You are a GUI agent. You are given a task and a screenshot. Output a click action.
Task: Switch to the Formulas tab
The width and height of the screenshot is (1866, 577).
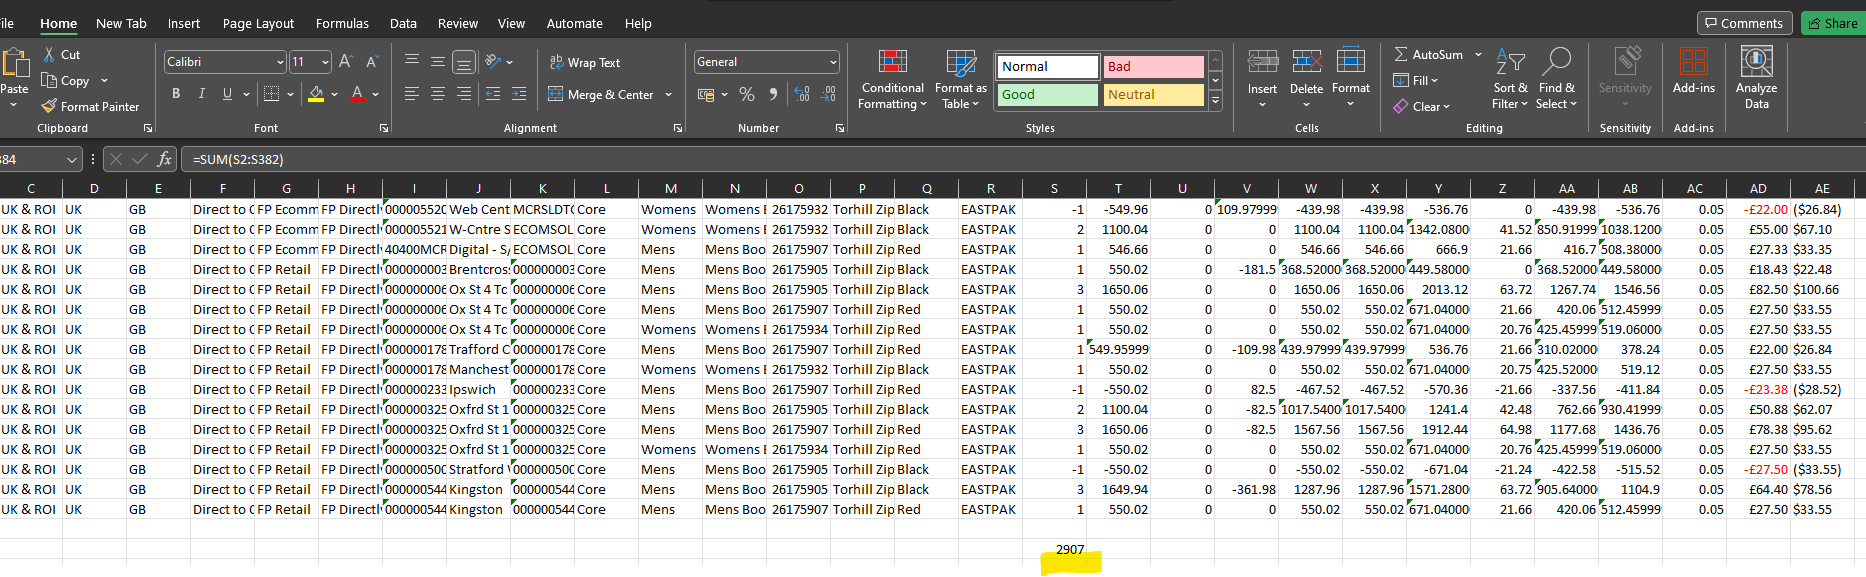click(x=342, y=23)
